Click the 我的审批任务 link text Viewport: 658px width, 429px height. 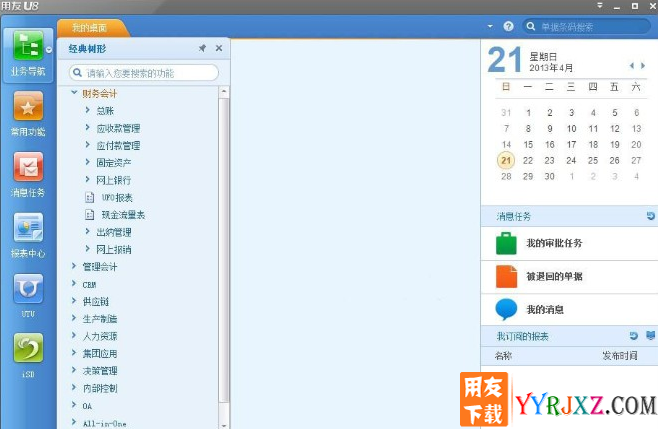[x=554, y=243]
